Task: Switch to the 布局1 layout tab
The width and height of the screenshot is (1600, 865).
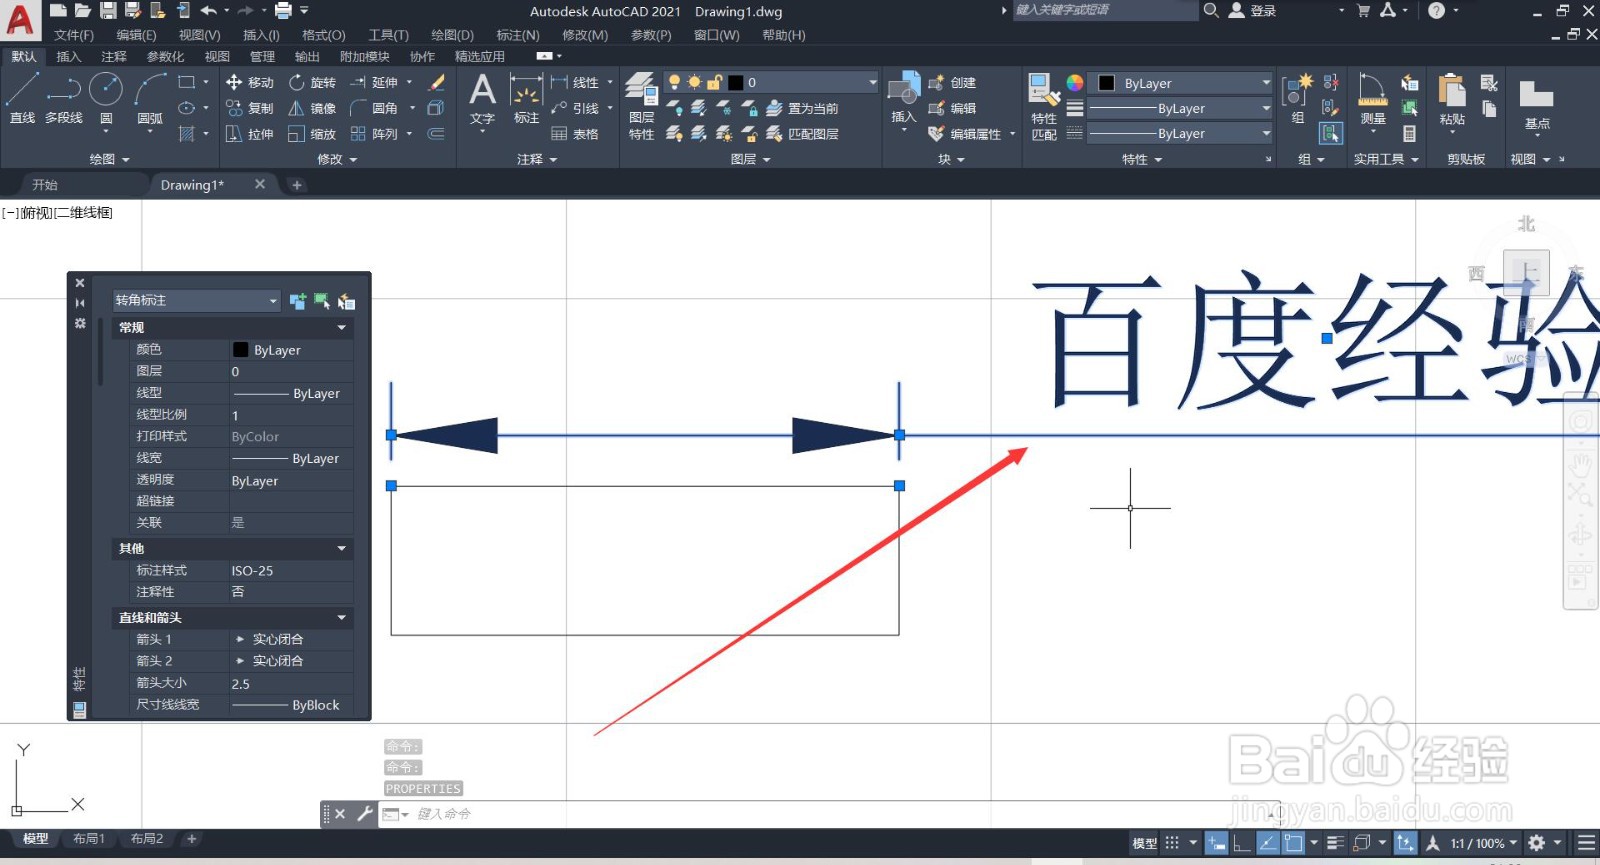Action: pyautogui.click(x=89, y=839)
